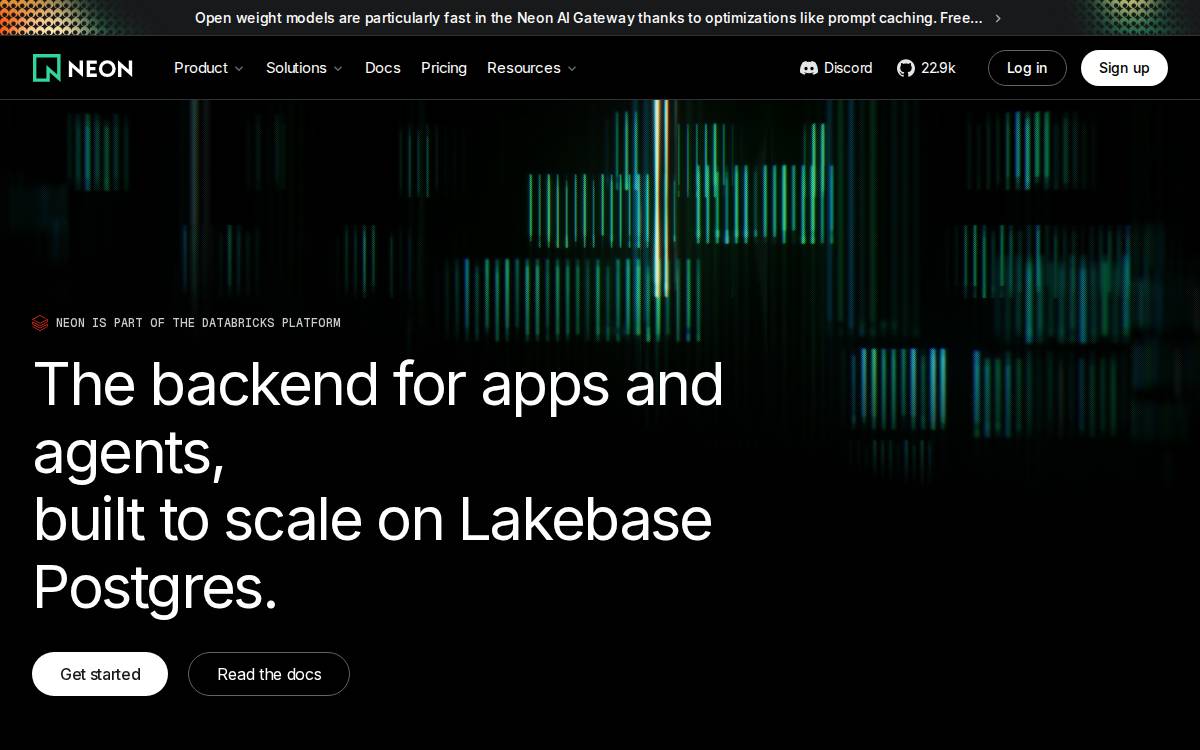The image size is (1200, 750).
Task: Click the Databricks layered icon
Action: (40, 323)
